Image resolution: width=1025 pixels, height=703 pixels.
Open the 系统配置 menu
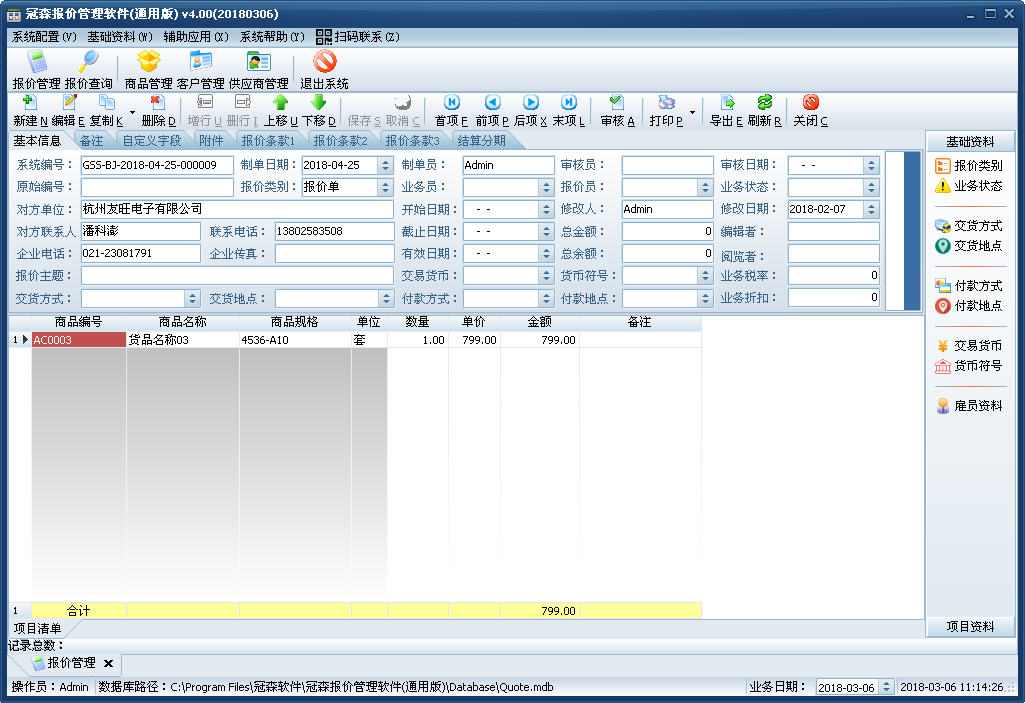tap(44, 37)
